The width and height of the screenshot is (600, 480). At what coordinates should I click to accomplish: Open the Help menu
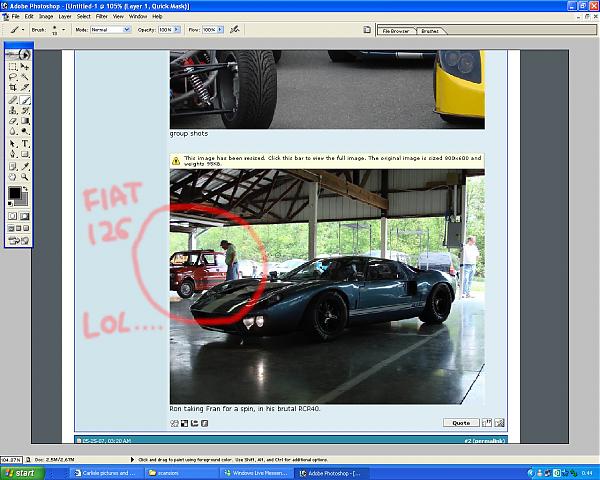(157, 16)
